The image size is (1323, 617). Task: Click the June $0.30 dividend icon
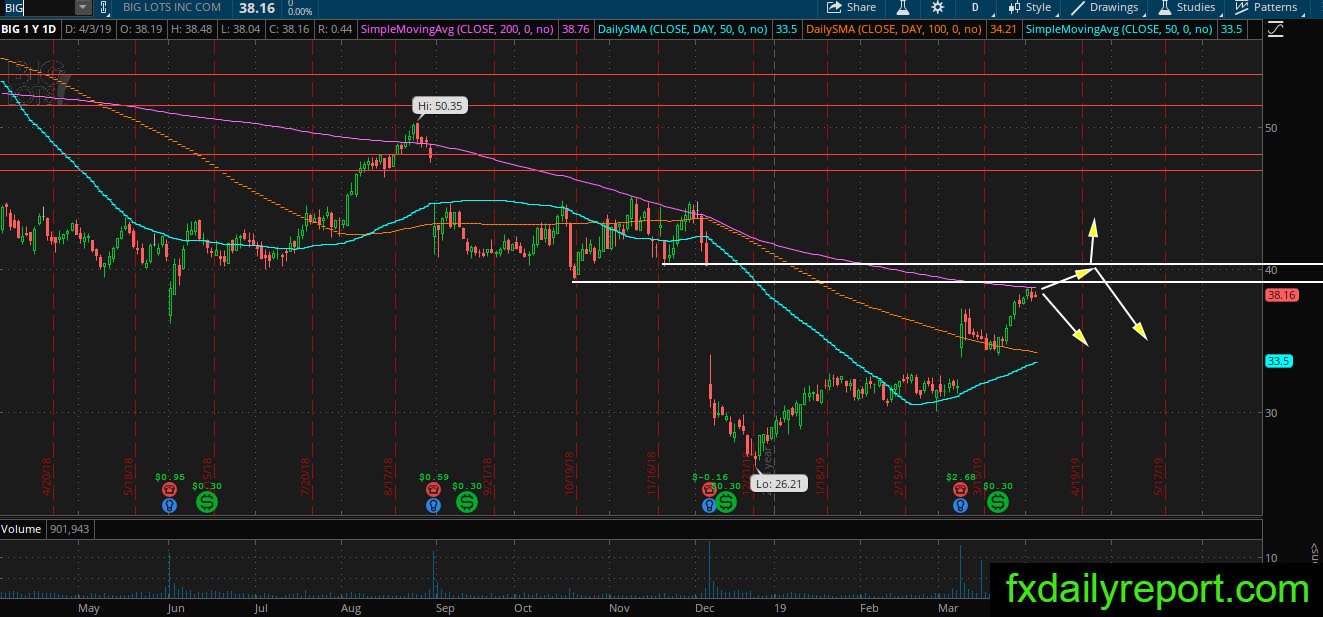[206, 502]
